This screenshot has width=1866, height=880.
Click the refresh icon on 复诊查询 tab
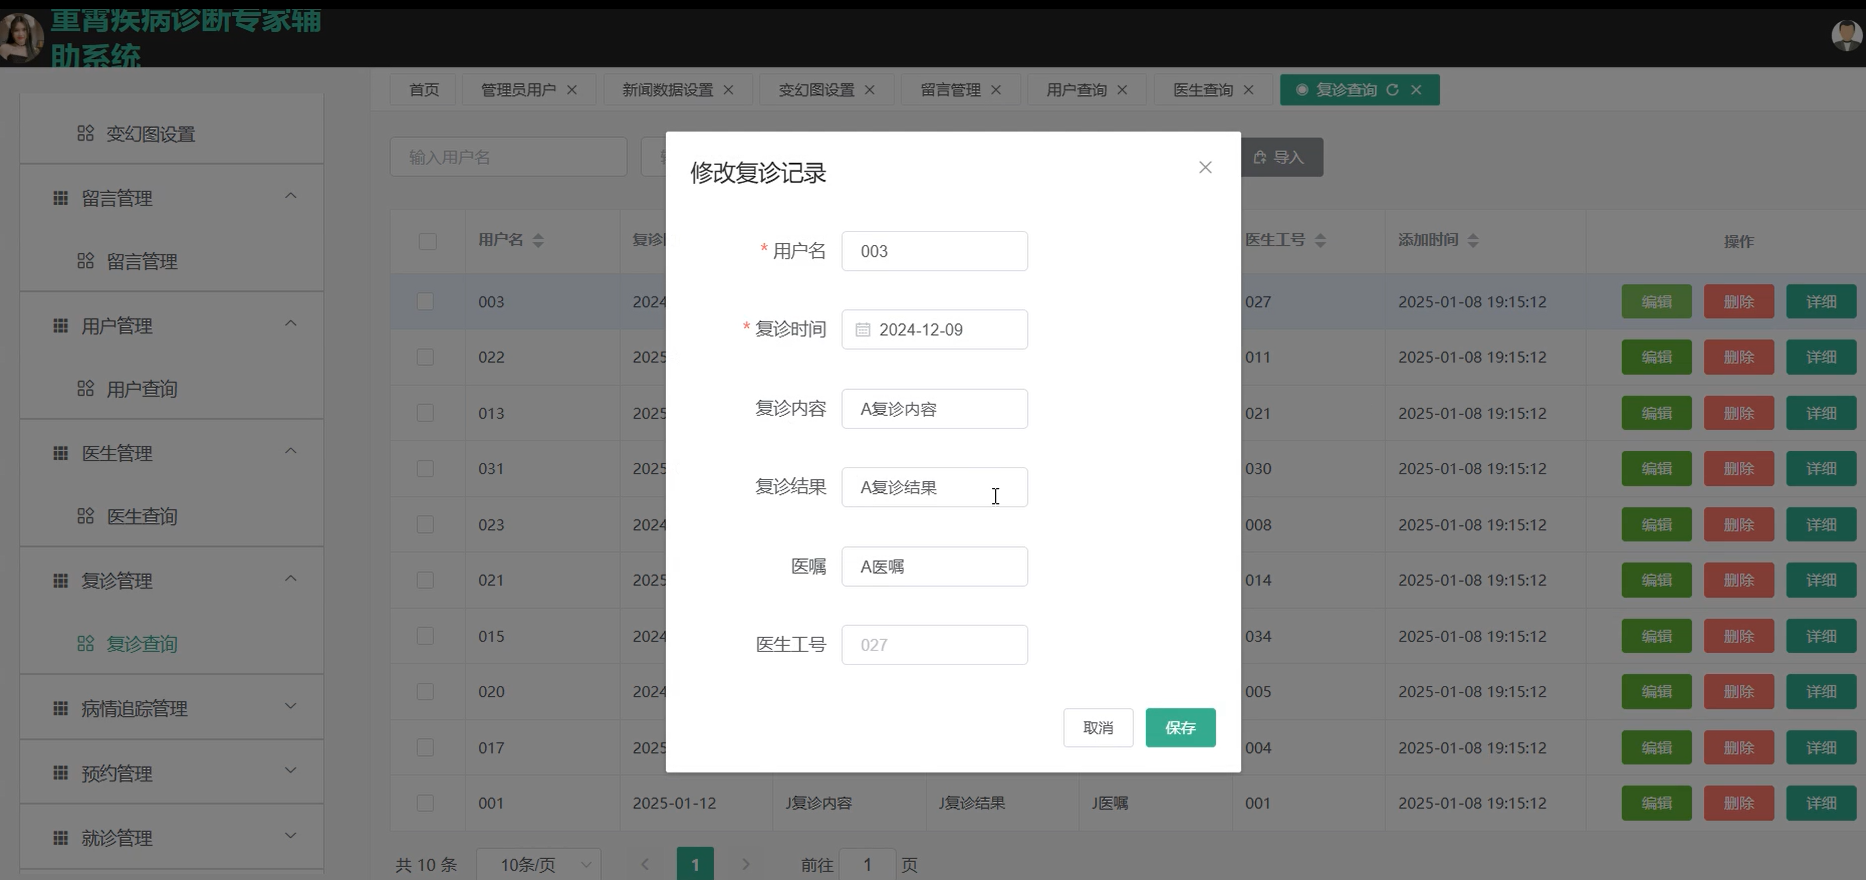1392,90
